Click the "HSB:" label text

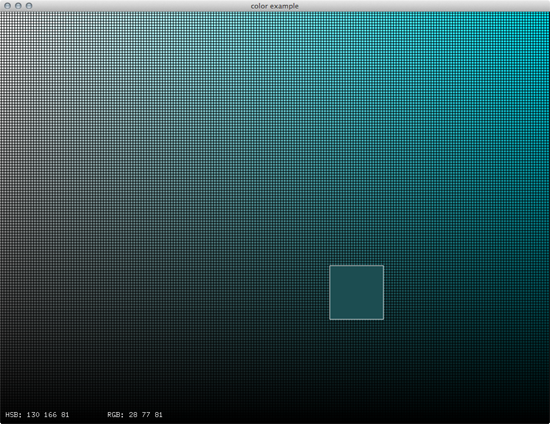[14, 415]
